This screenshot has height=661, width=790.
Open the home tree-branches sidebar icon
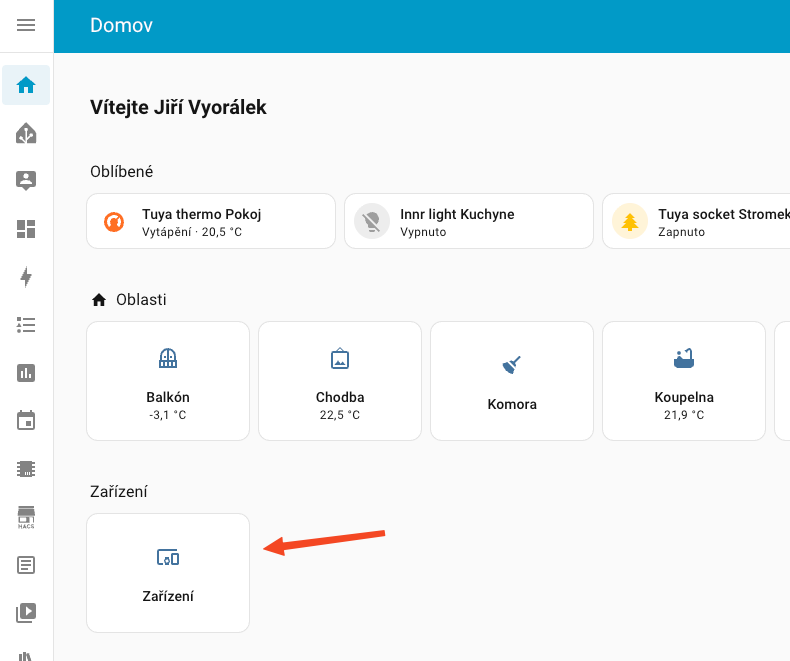26,133
